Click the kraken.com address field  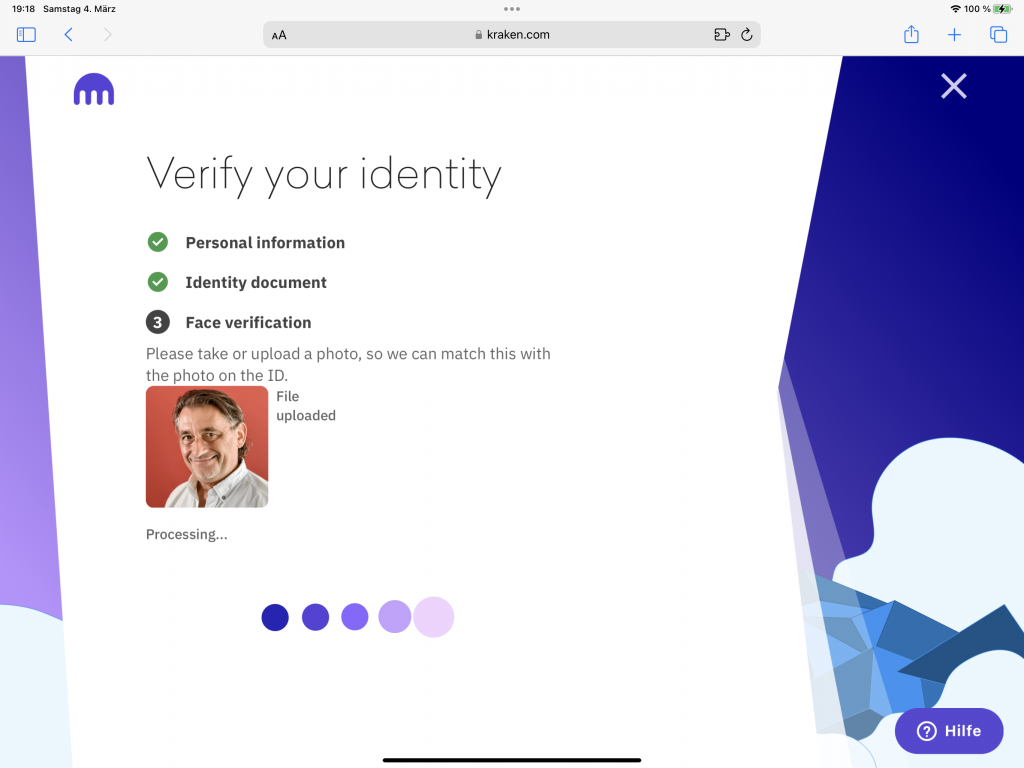512,35
